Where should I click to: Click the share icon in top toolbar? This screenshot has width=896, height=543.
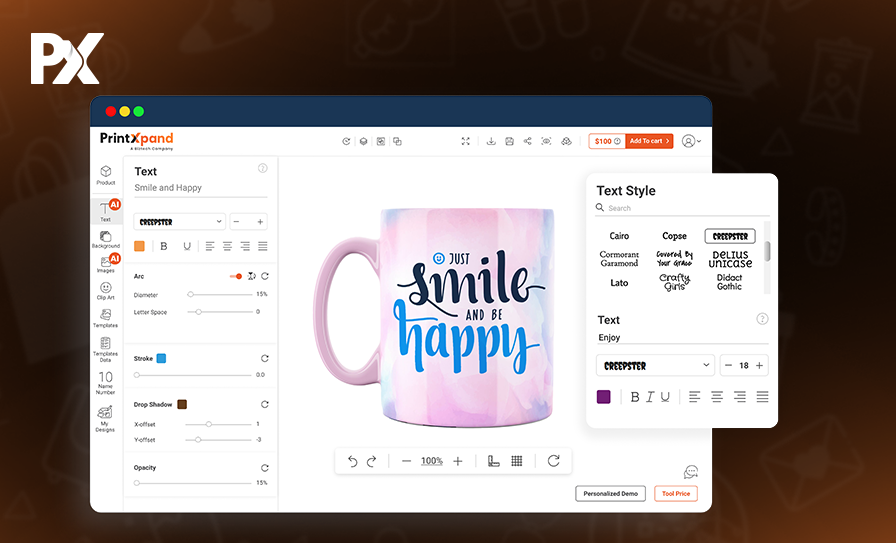[527, 142]
